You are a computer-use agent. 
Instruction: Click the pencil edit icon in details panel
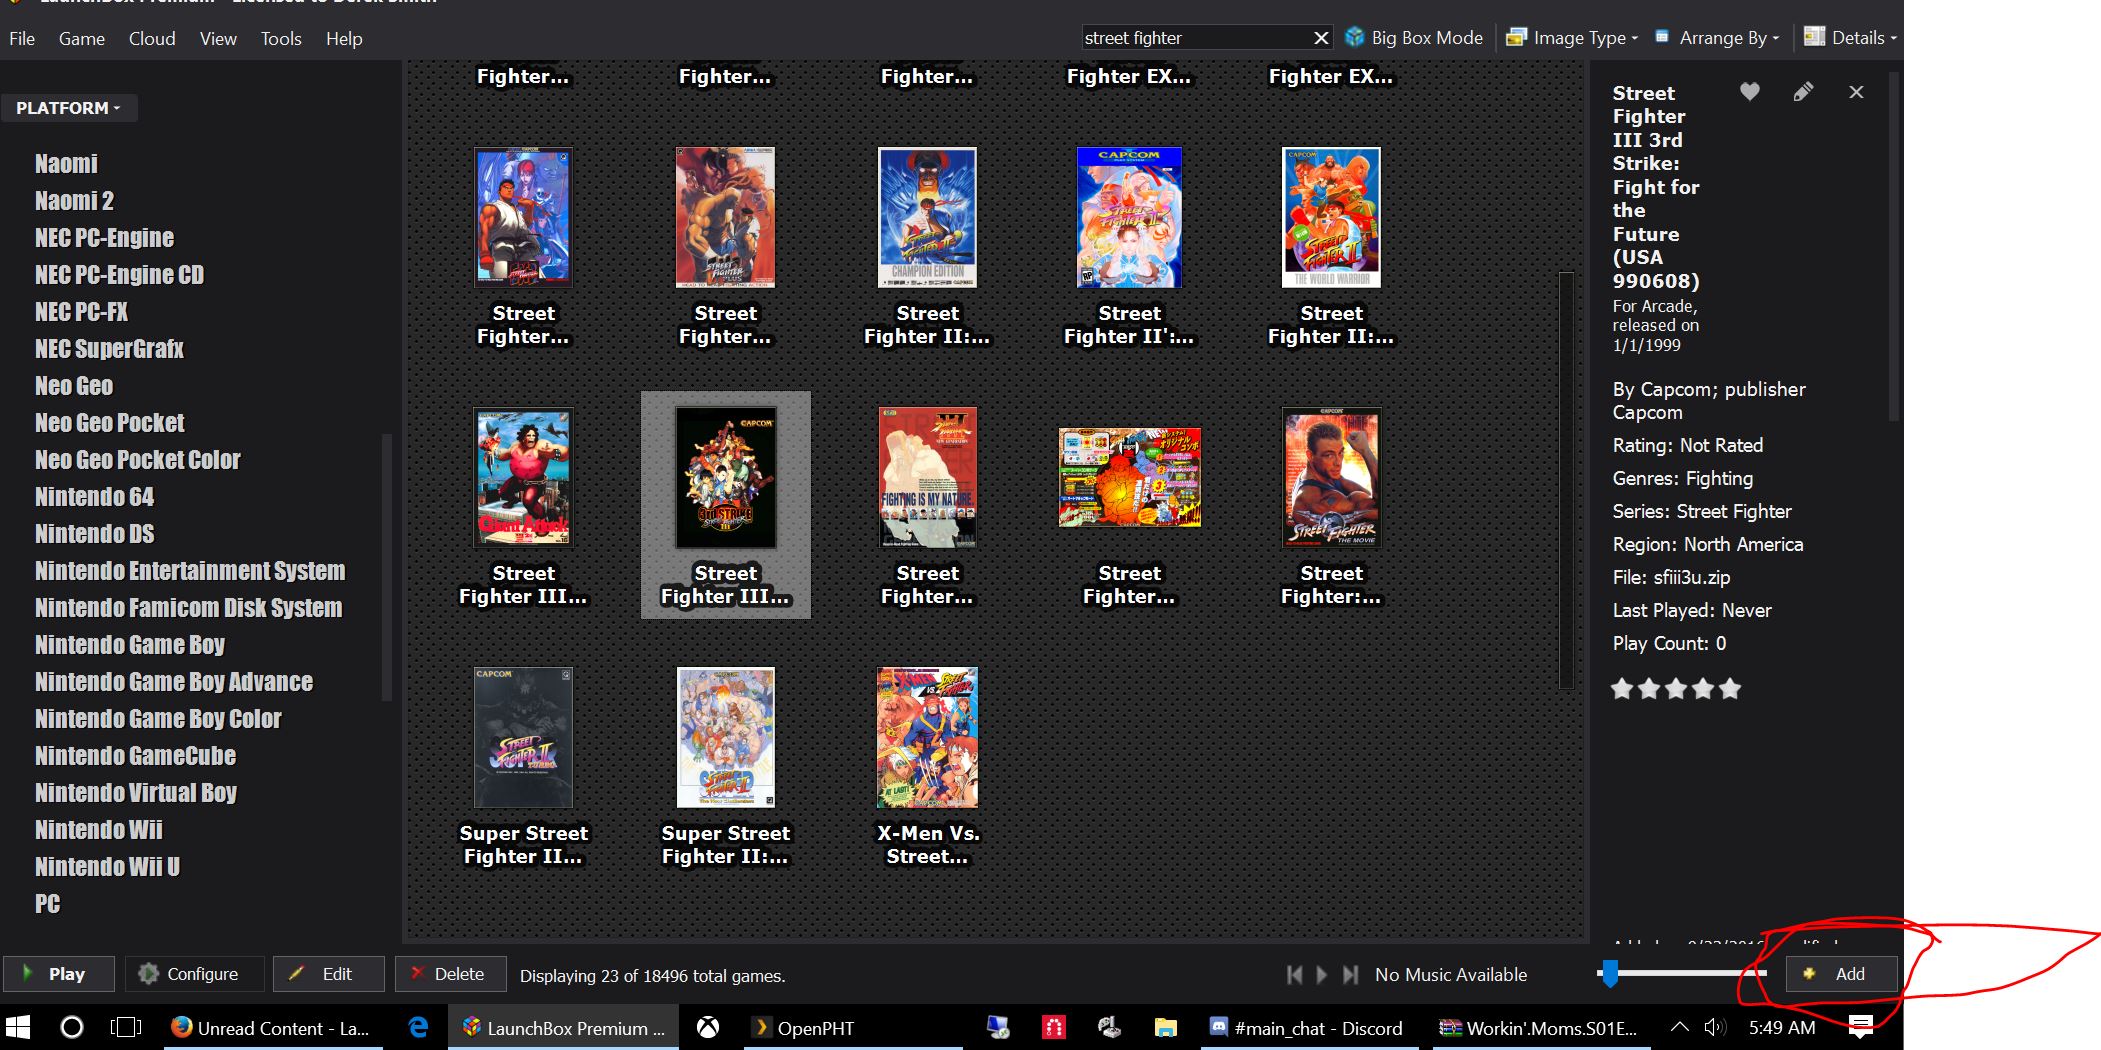tap(1803, 92)
